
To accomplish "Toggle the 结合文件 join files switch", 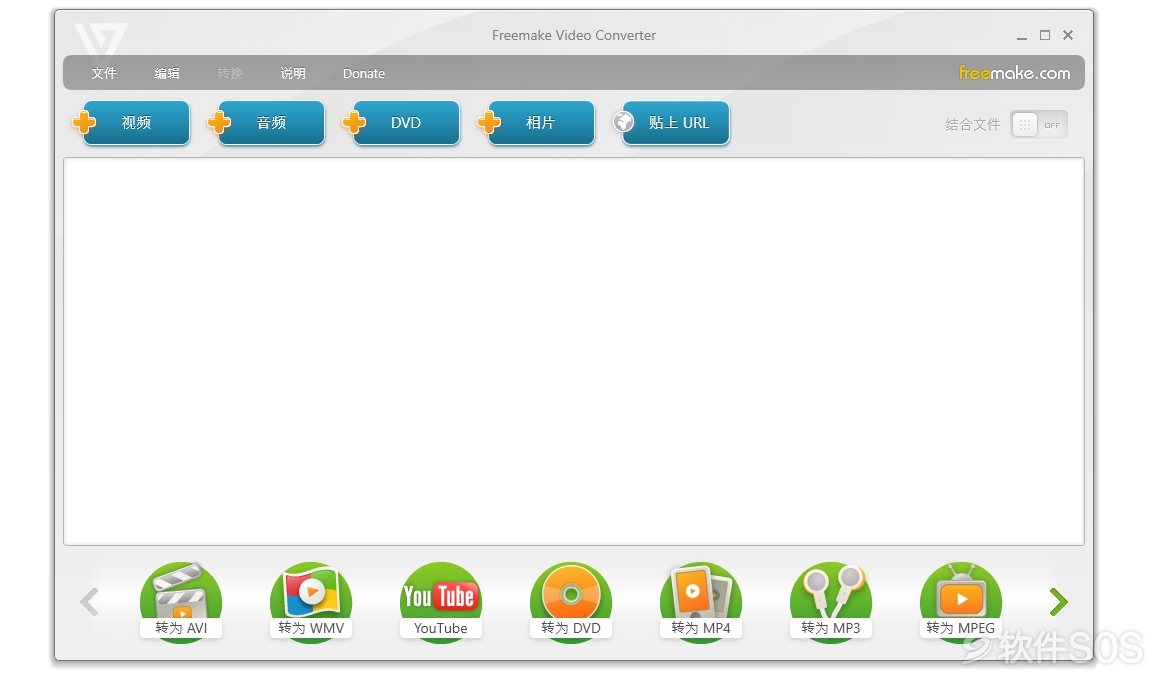I will coord(1039,125).
